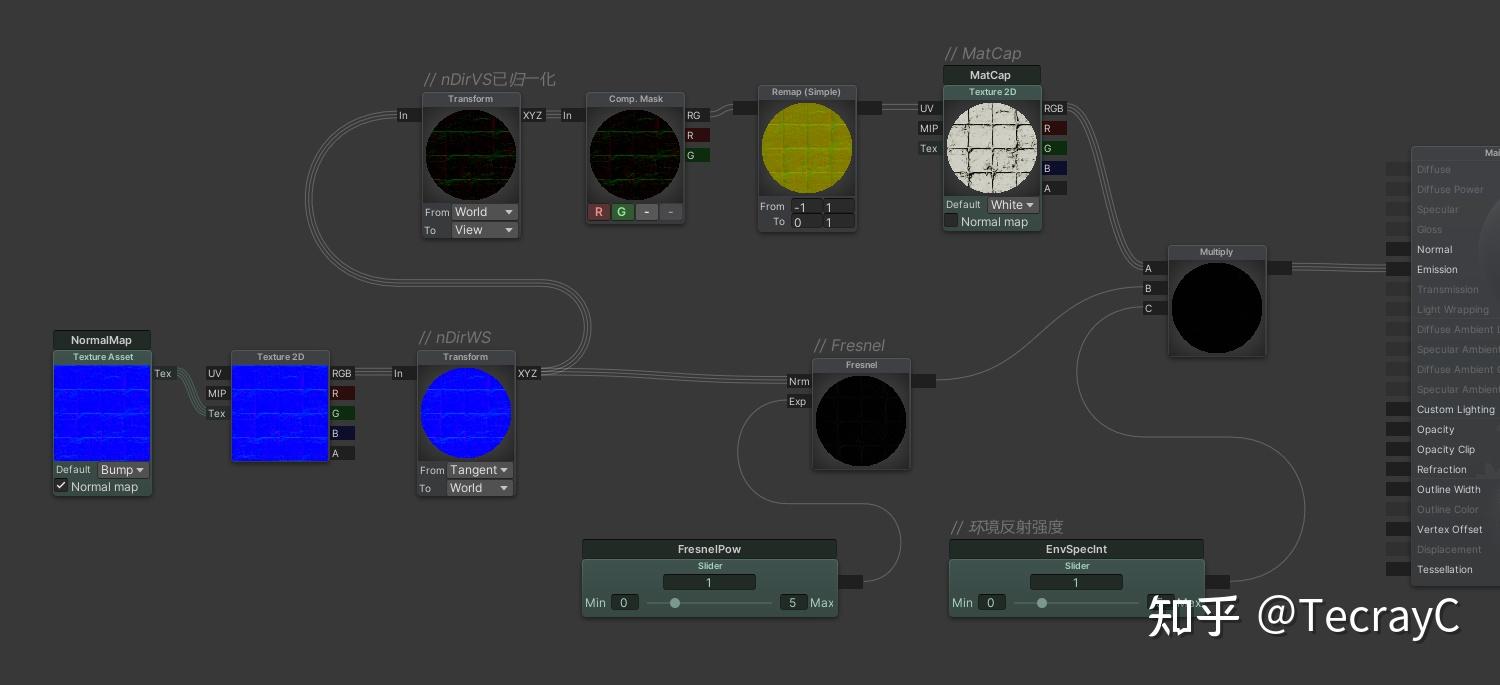Viewport: 1500px width, 685px height.
Task: Select Custom Lighting in the main node list
Action: [x=1455, y=409]
